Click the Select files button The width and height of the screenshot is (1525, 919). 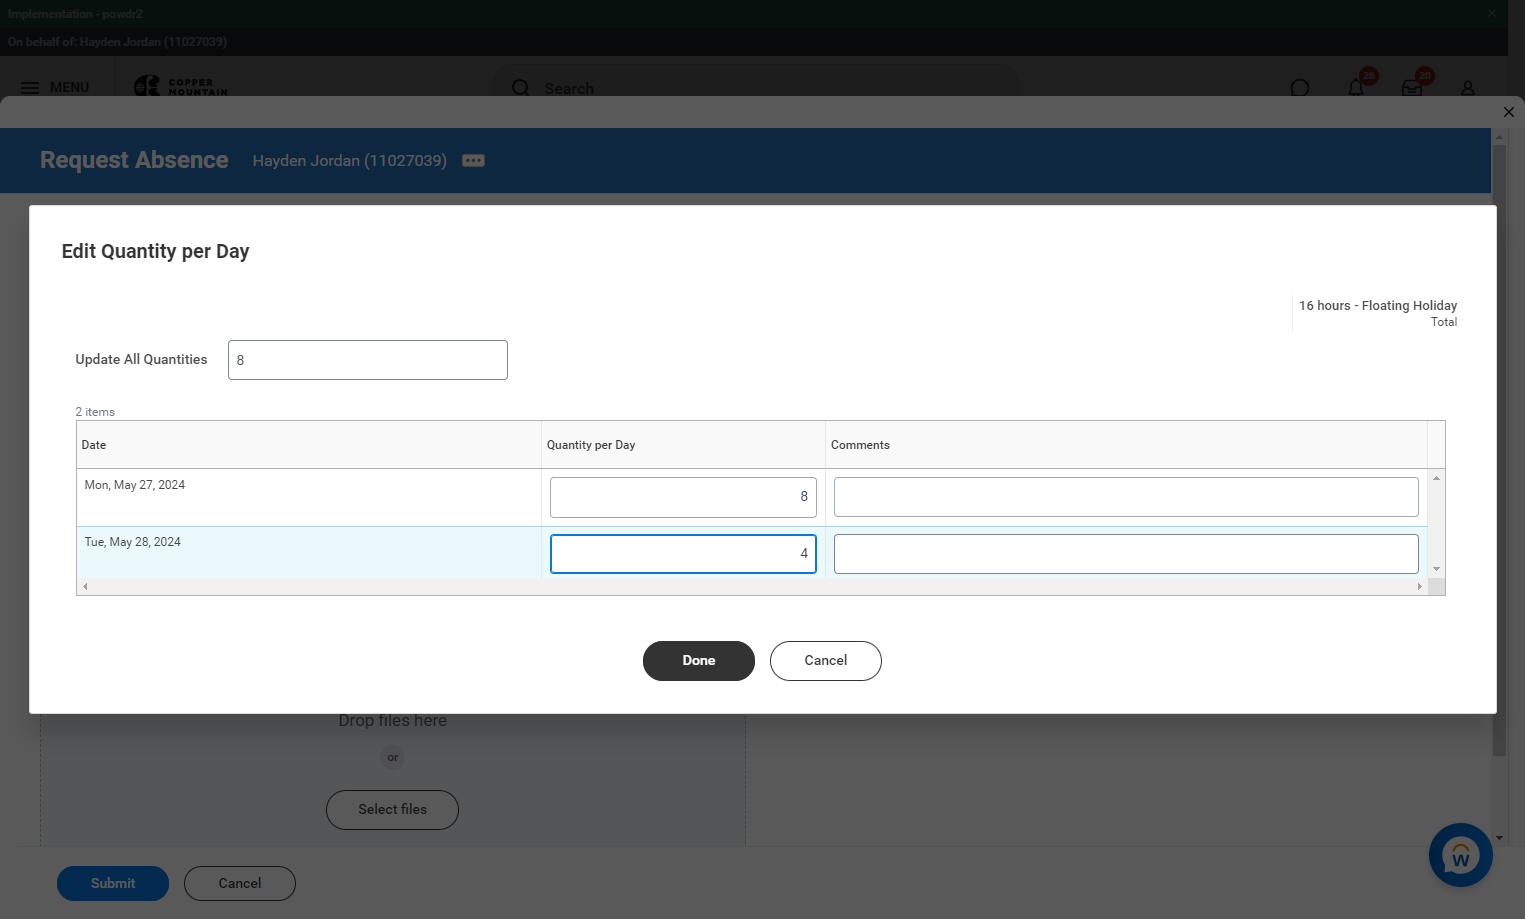(x=392, y=810)
